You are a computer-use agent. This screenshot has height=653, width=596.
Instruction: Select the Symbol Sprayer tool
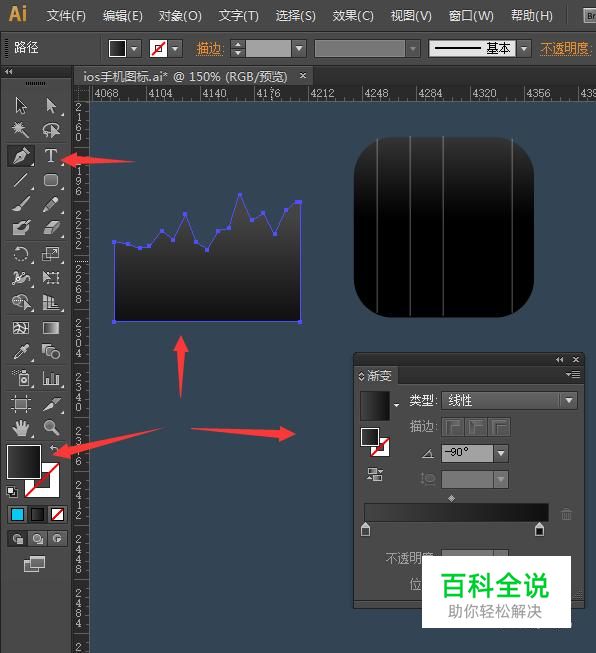click(21, 378)
